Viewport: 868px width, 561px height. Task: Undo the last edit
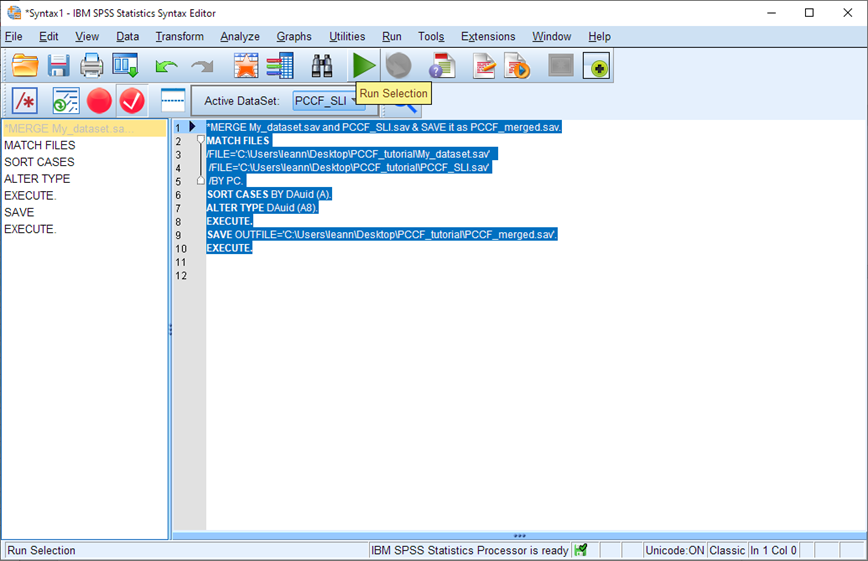[x=166, y=66]
